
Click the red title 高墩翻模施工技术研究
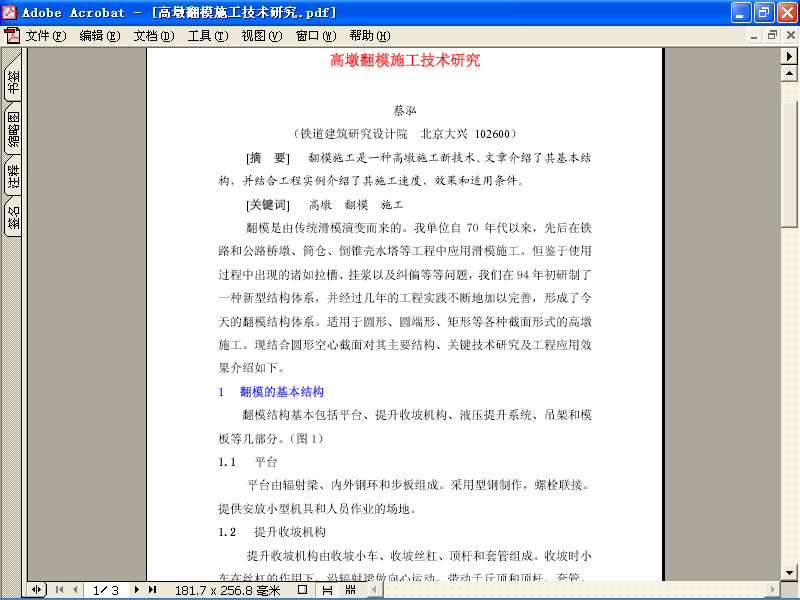pos(405,60)
